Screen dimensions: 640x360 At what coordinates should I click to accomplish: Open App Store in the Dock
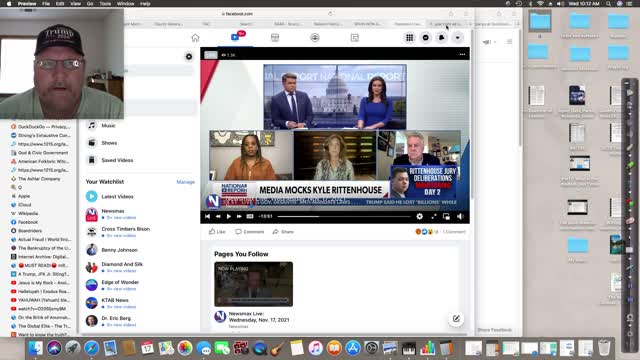(x=353, y=348)
